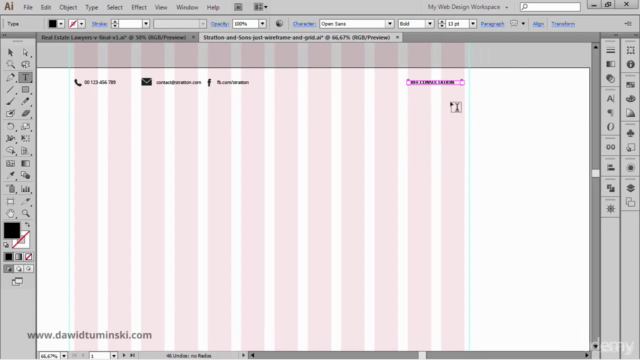Select the Shape Builder tool
Viewport: 640px width, 360px height.
pos(11,151)
